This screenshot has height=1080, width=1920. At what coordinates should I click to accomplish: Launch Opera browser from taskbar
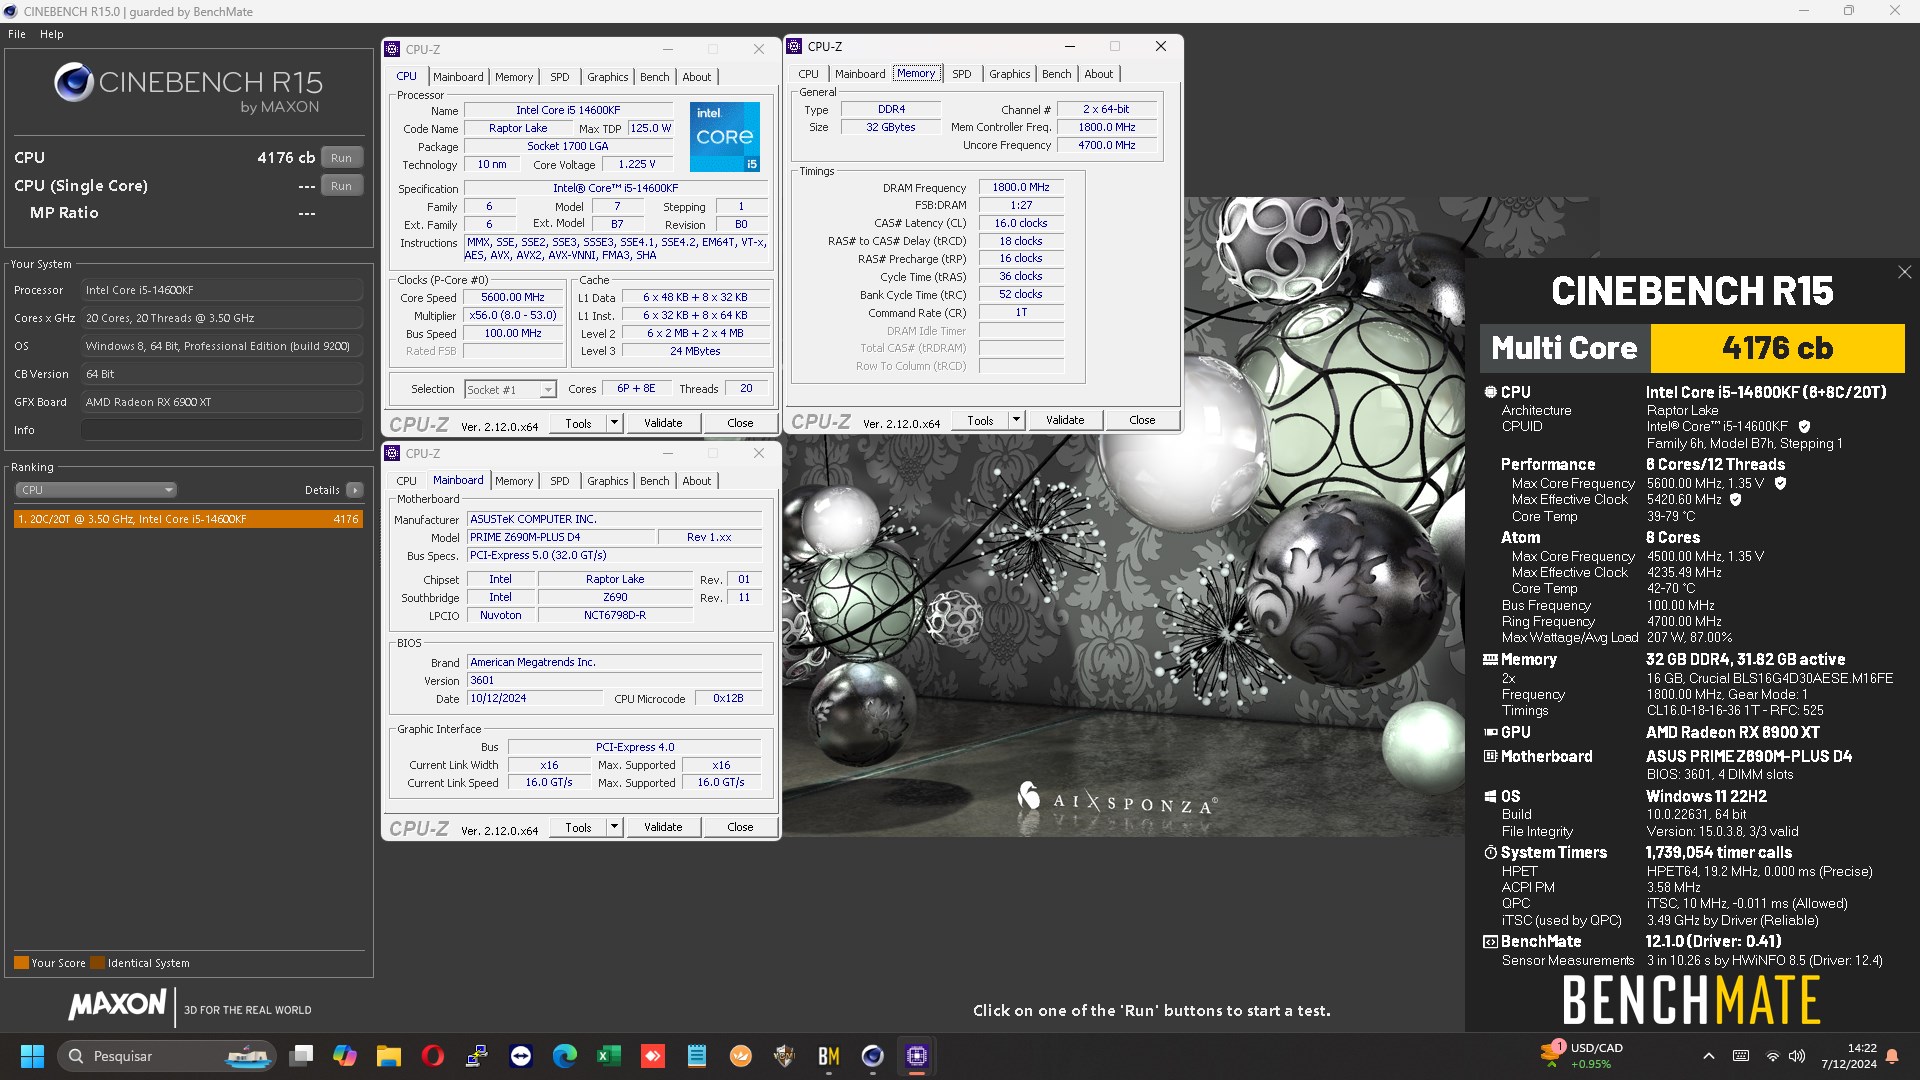click(x=433, y=1056)
